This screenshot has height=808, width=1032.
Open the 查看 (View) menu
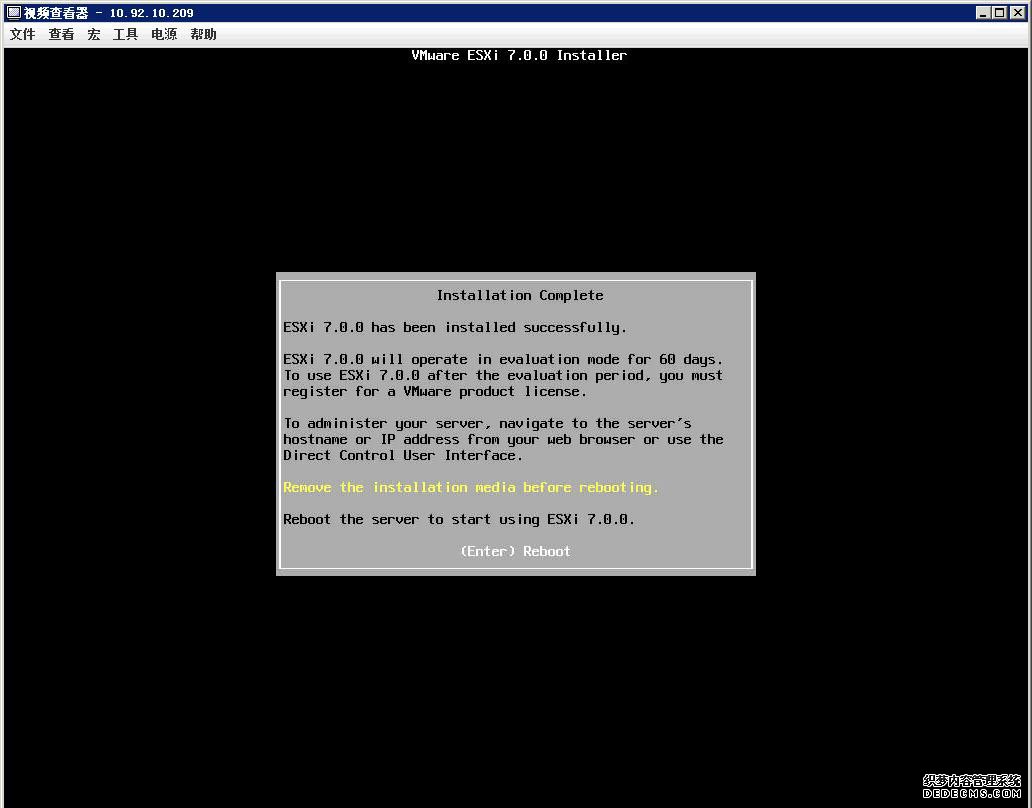click(61, 34)
